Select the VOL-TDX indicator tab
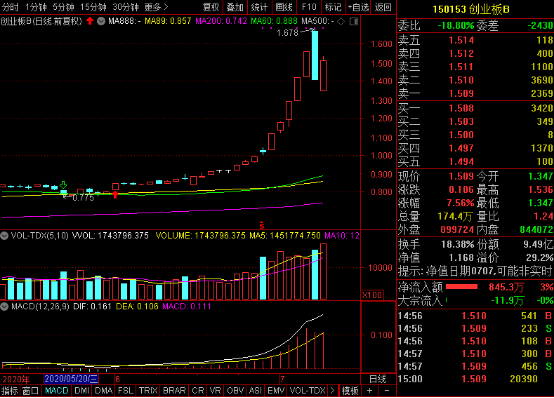 (307, 391)
